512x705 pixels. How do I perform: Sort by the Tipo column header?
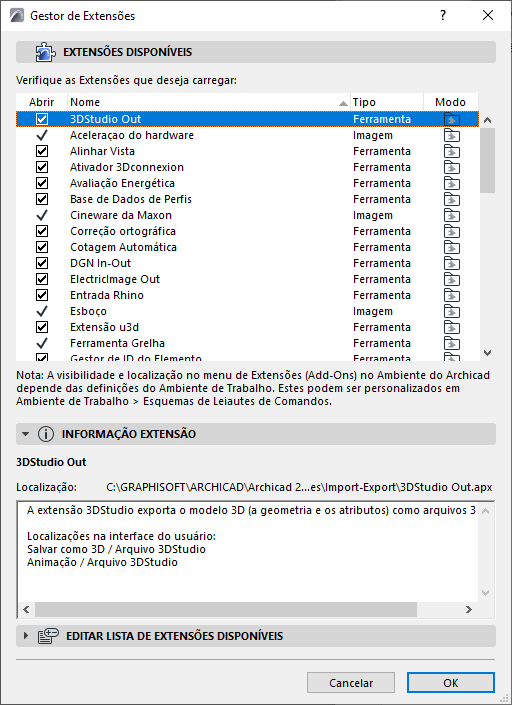coord(387,102)
